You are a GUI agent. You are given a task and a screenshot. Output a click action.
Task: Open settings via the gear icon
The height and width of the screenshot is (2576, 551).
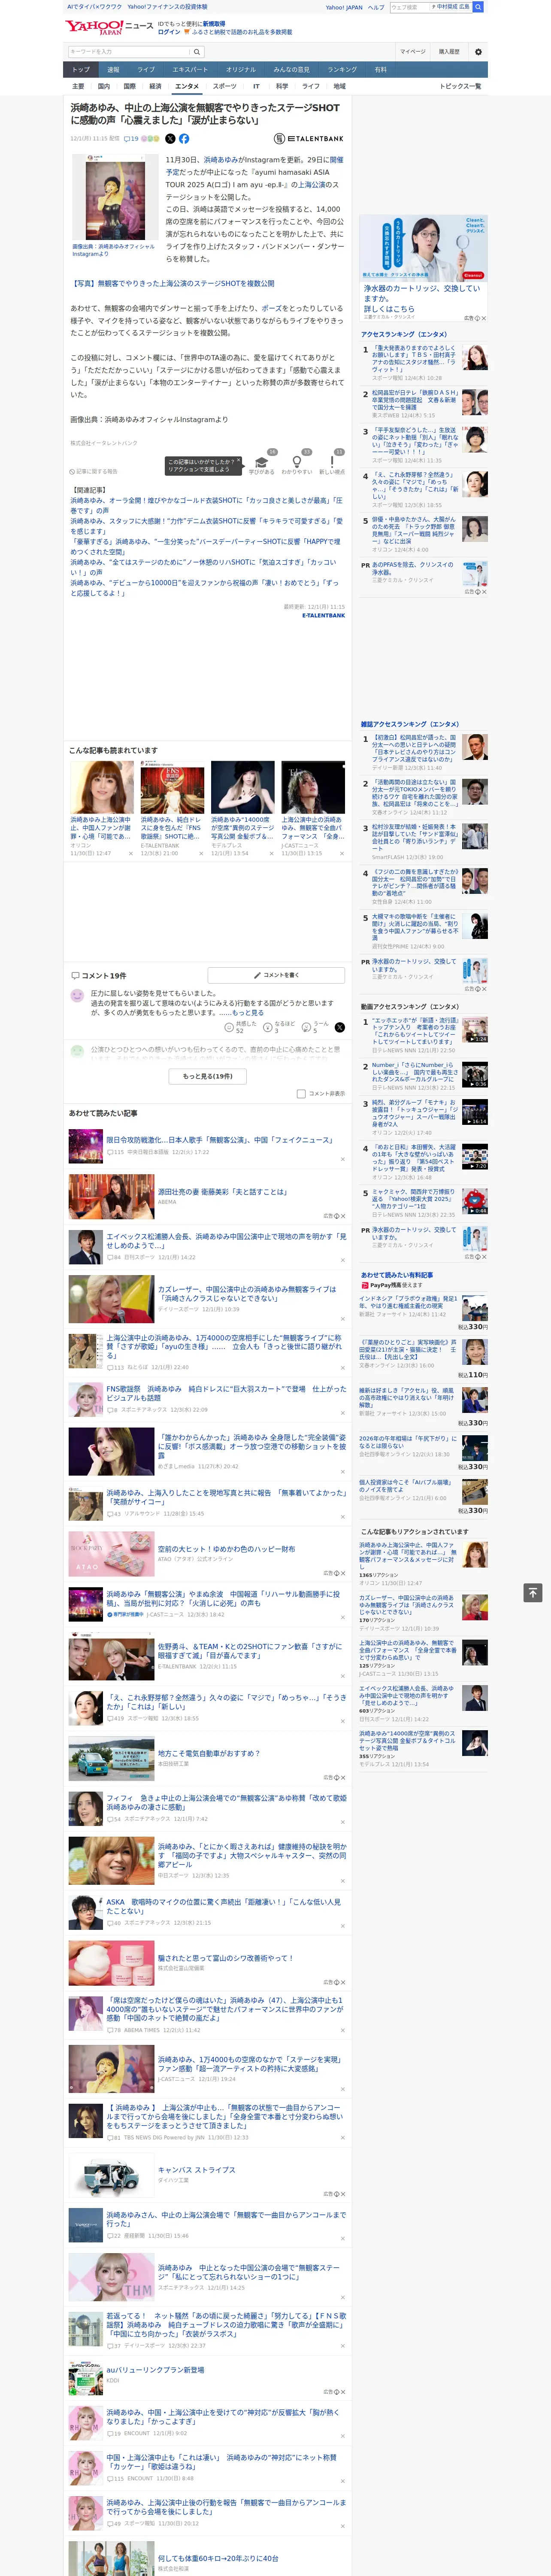[x=477, y=52]
